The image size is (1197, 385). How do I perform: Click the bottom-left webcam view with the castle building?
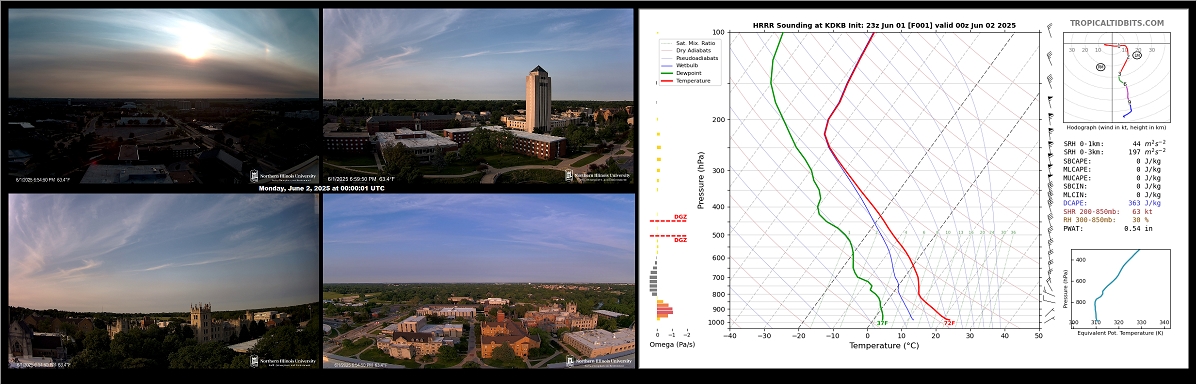pyautogui.click(x=163, y=281)
